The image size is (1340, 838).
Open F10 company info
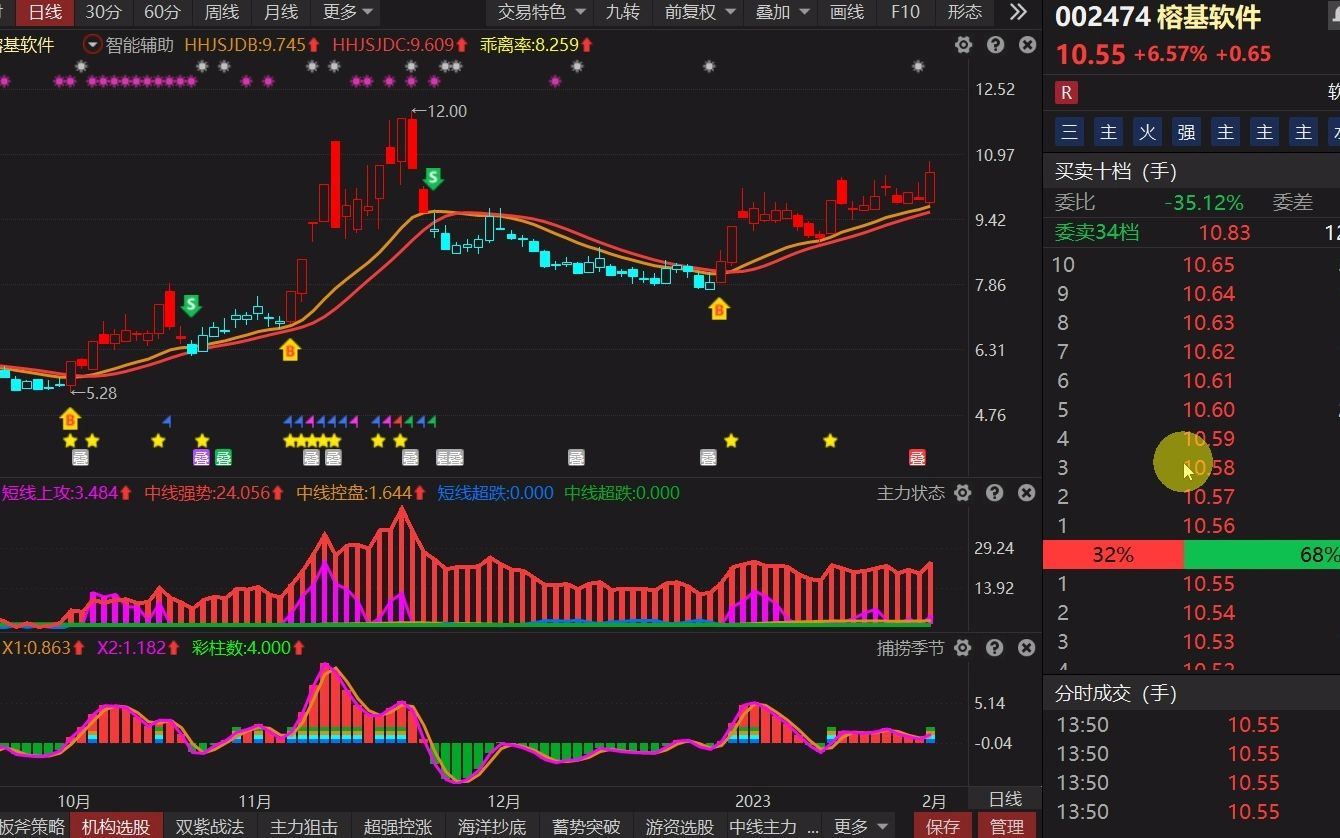(905, 12)
